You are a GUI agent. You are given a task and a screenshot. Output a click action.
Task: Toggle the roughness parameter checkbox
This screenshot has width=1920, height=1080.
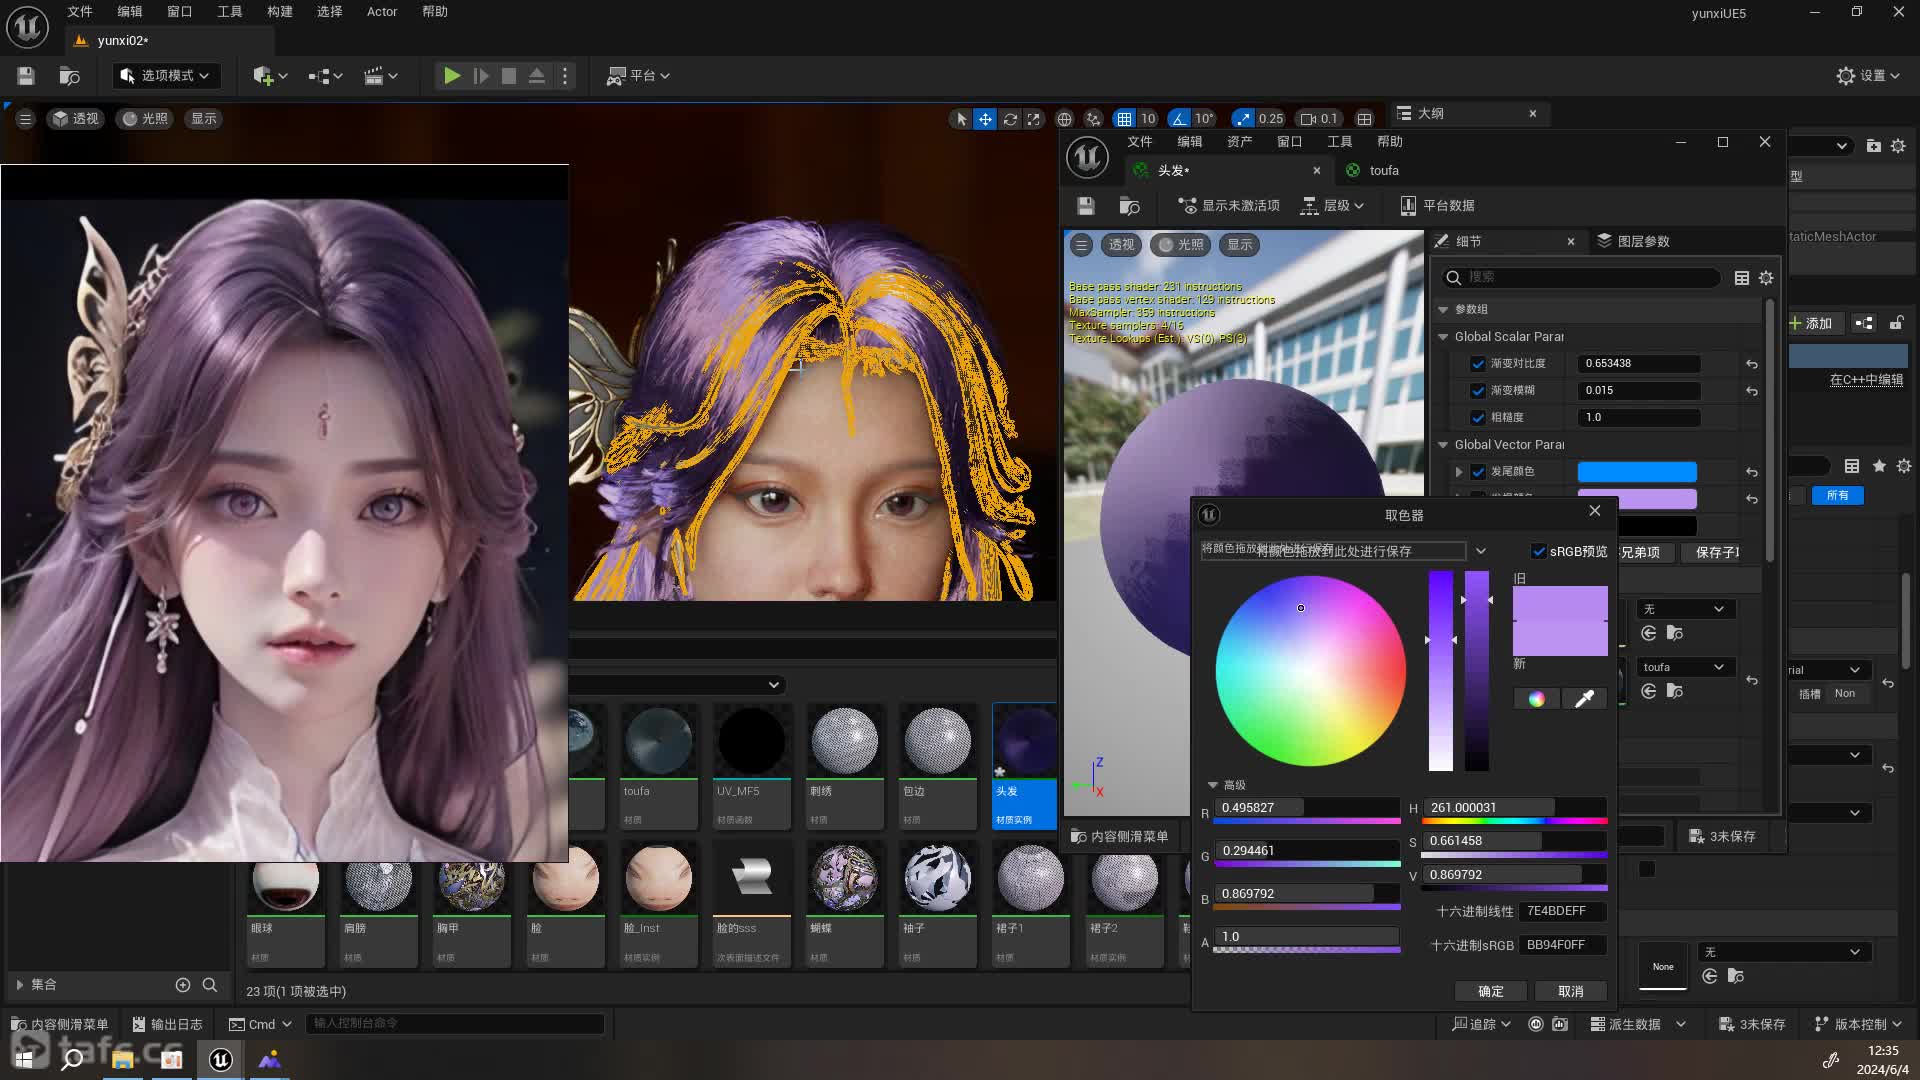pyautogui.click(x=1478, y=418)
